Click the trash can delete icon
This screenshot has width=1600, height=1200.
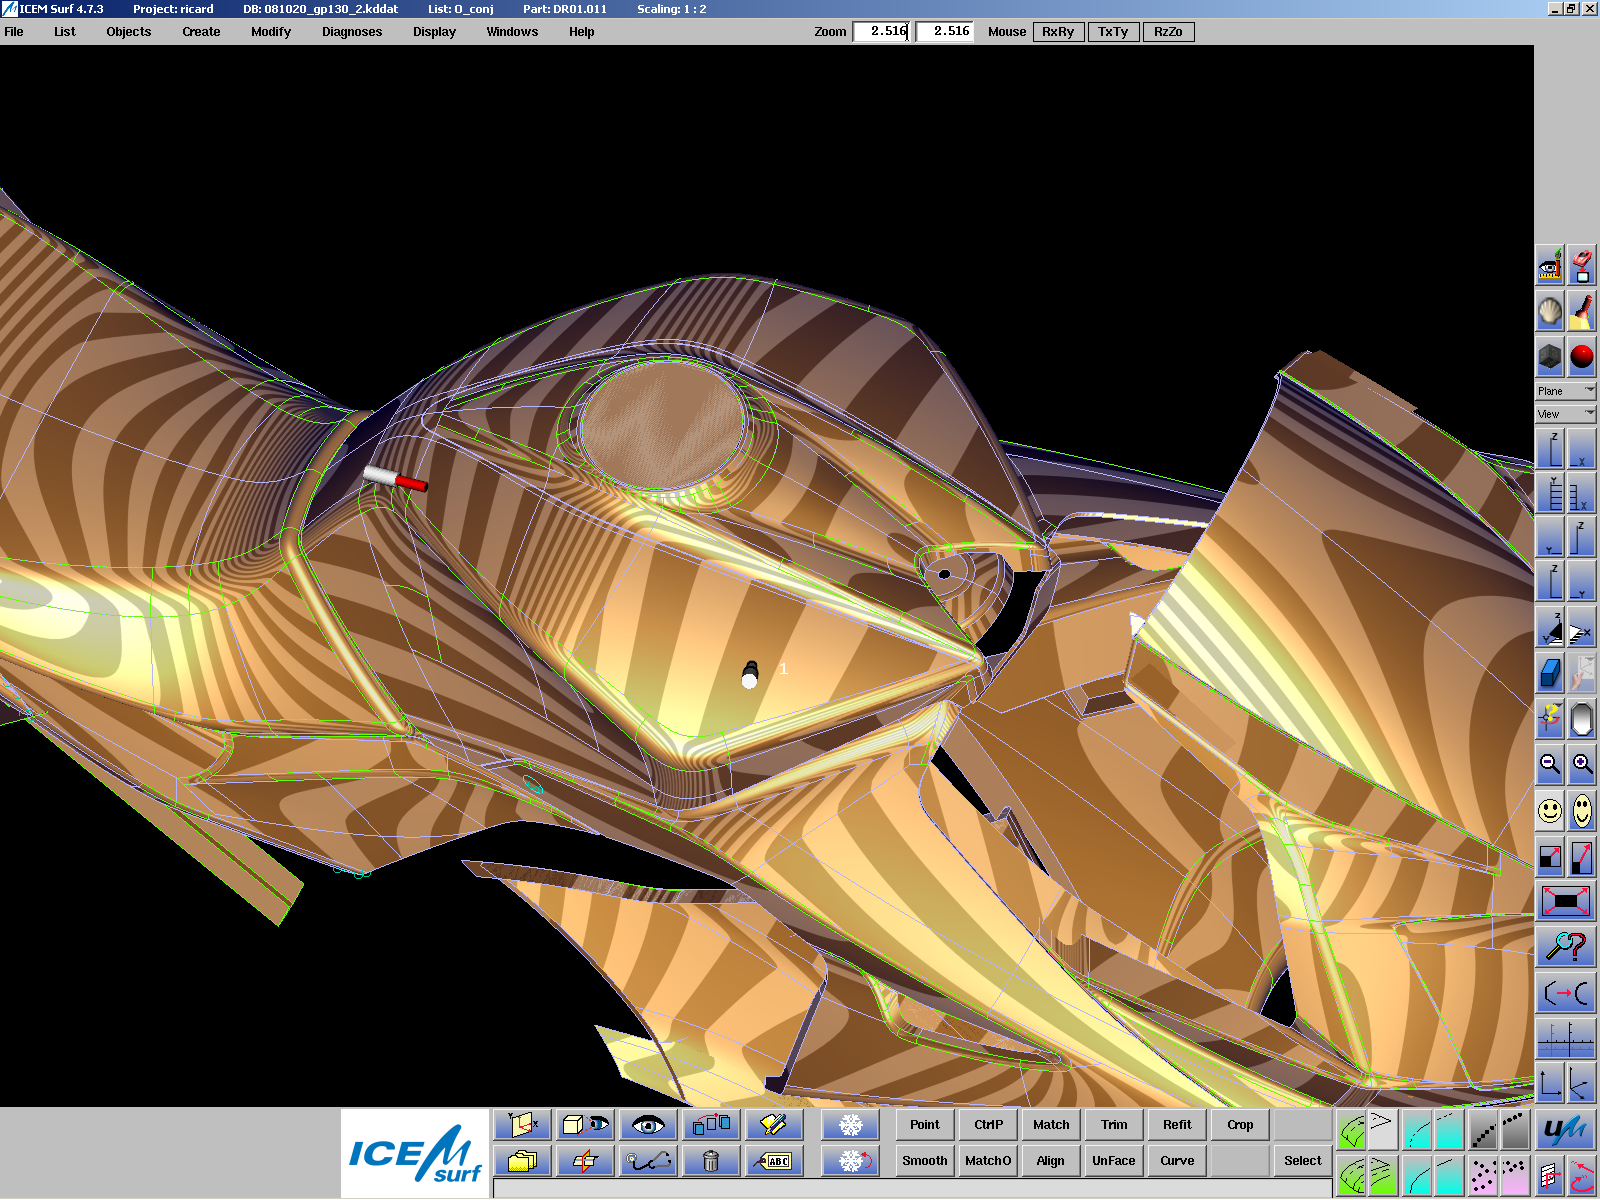click(711, 1160)
